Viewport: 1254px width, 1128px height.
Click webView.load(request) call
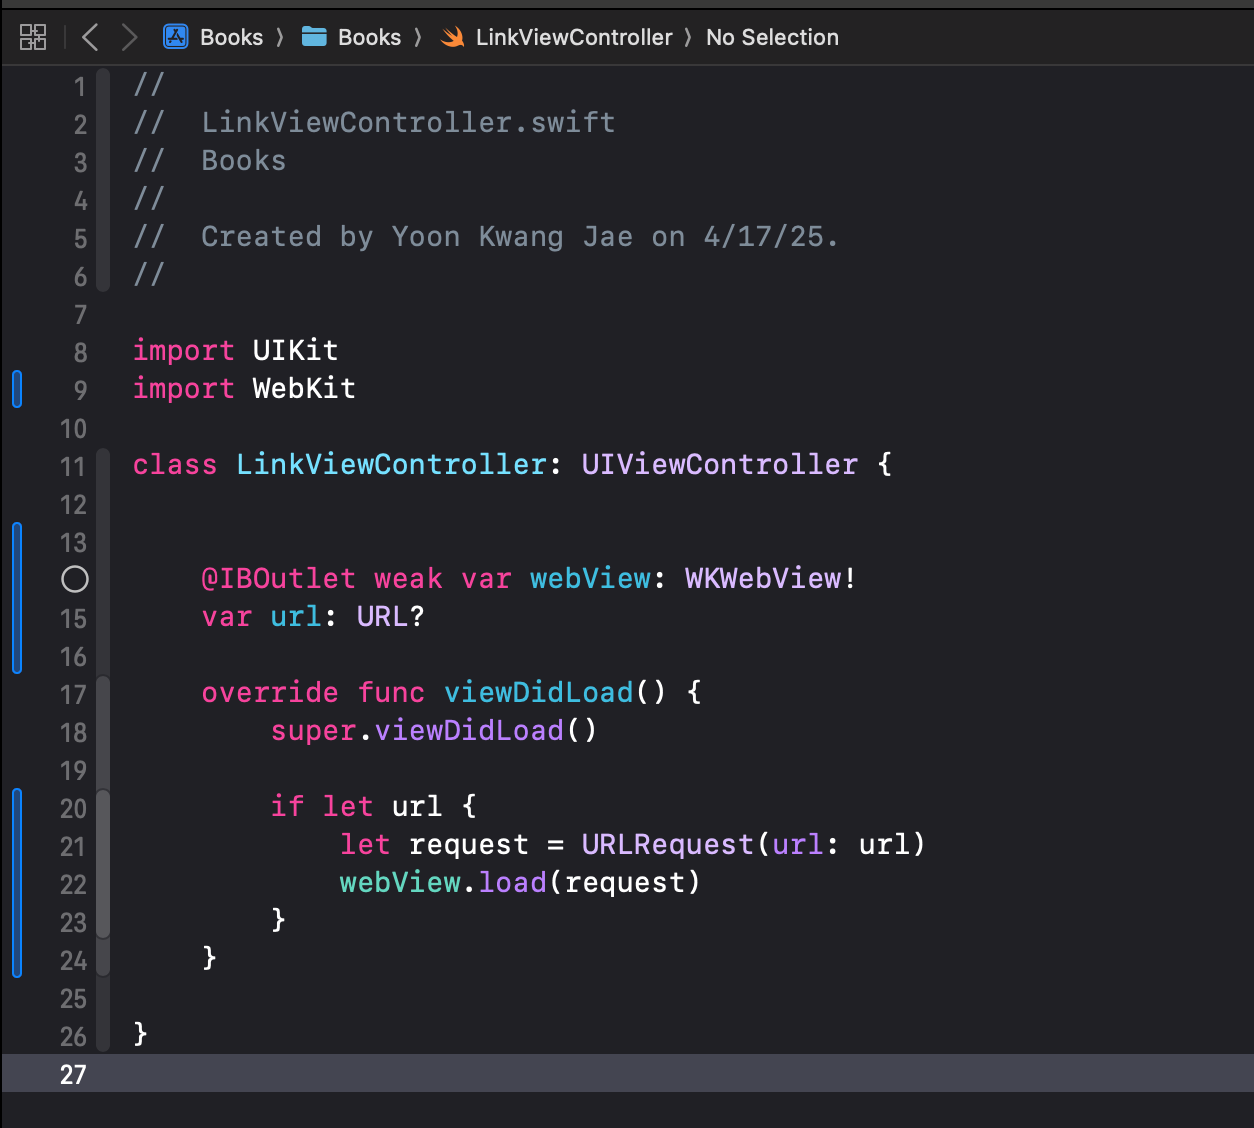(x=520, y=882)
